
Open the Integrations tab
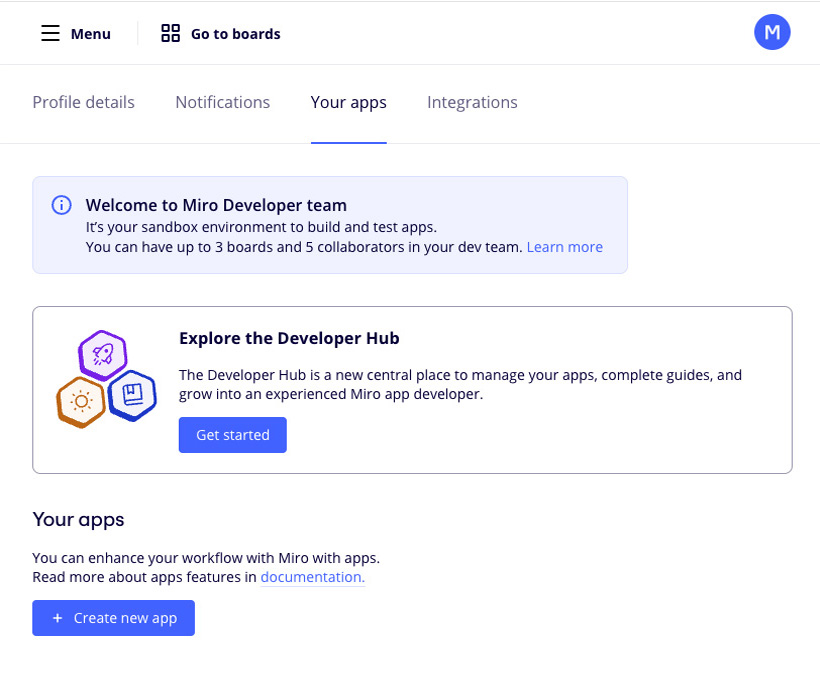tap(472, 102)
